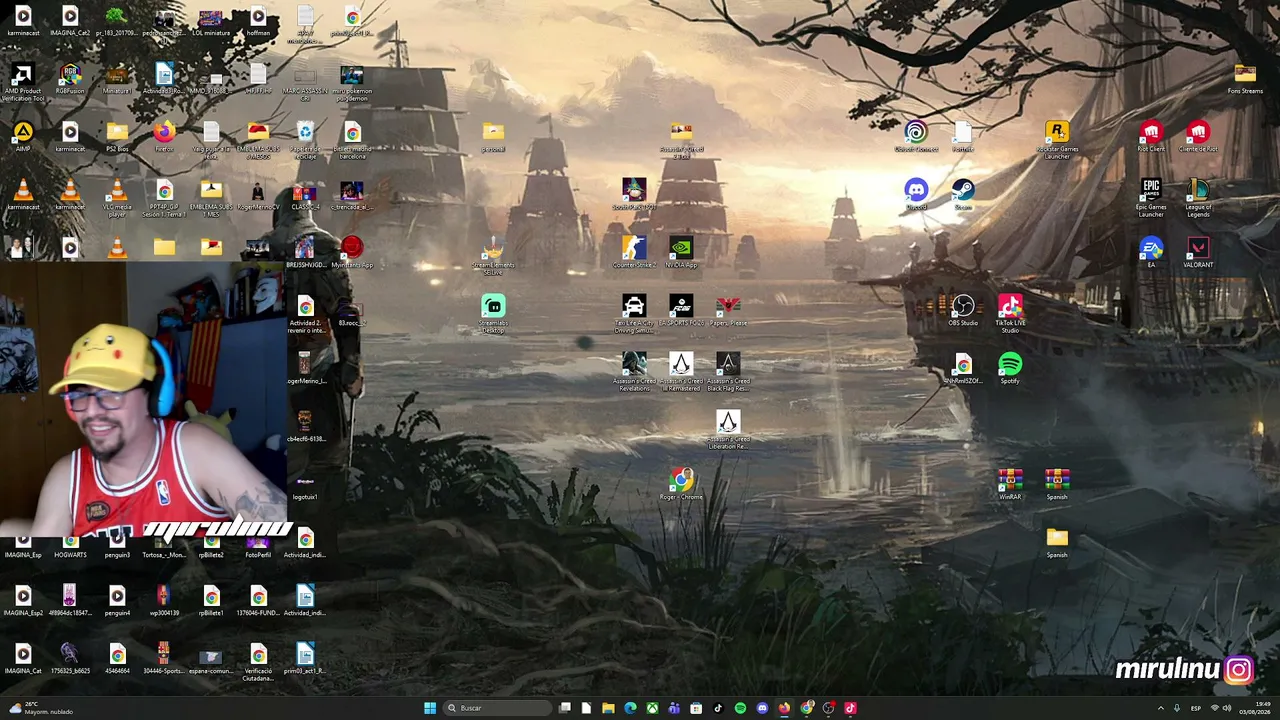The width and height of the screenshot is (1280, 720).
Task: Open the Spanish folder
Action: tap(1057, 544)
